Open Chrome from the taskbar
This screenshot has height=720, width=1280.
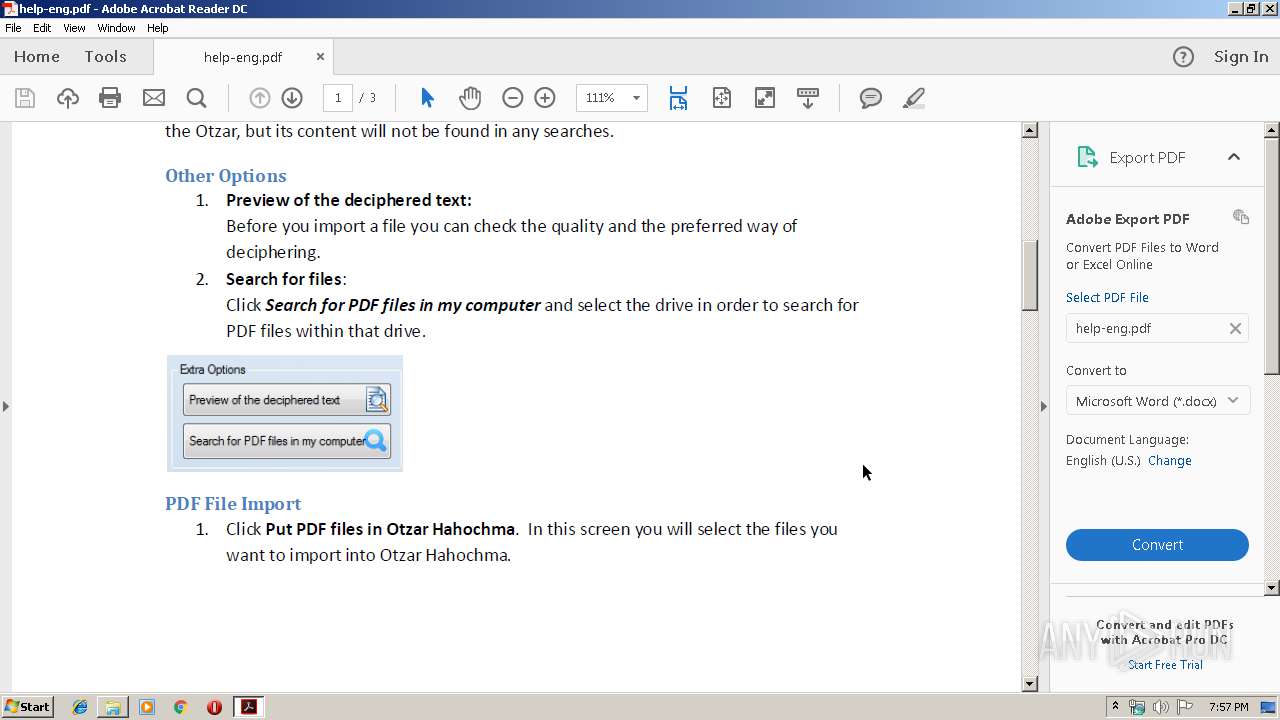pyautogui.click(x=180, y=707)
